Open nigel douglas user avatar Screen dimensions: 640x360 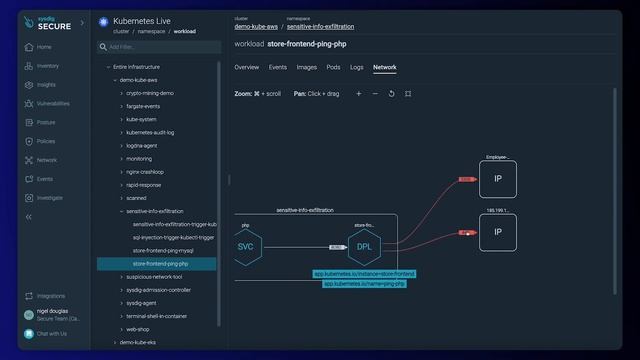coord(29,315)
